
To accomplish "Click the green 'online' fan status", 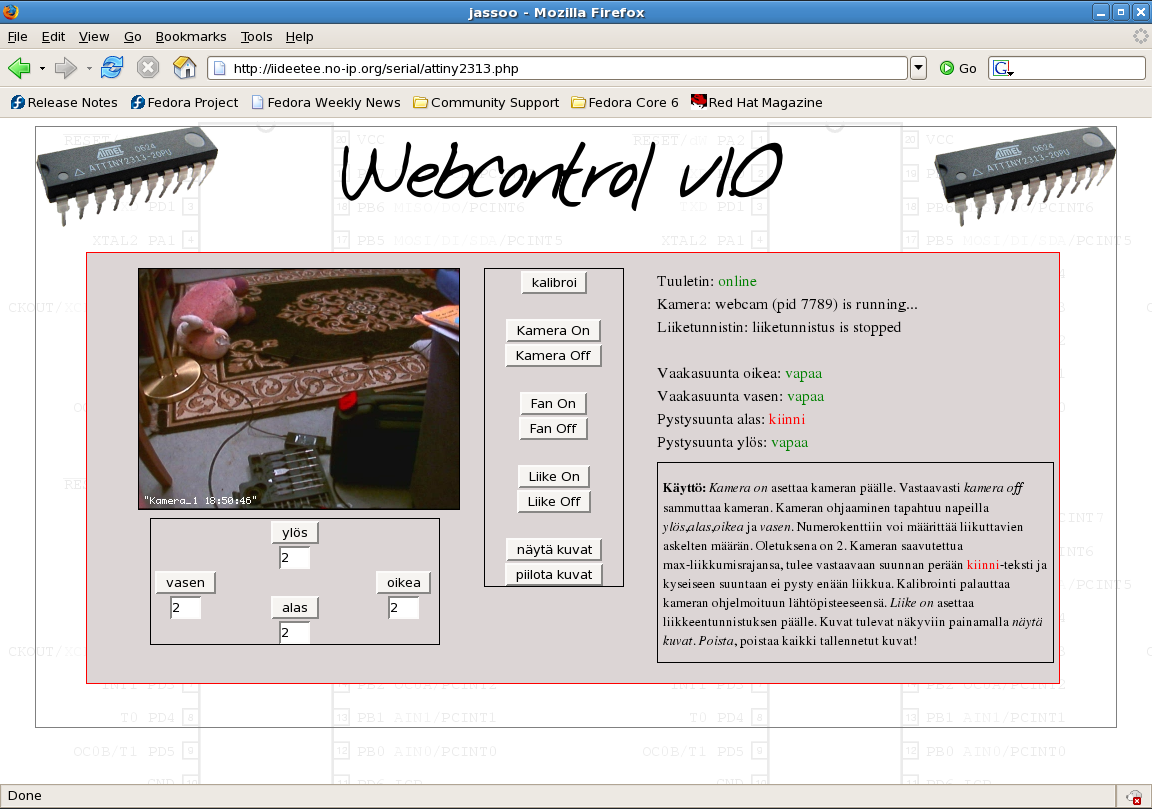I will (x=737, y=281).
